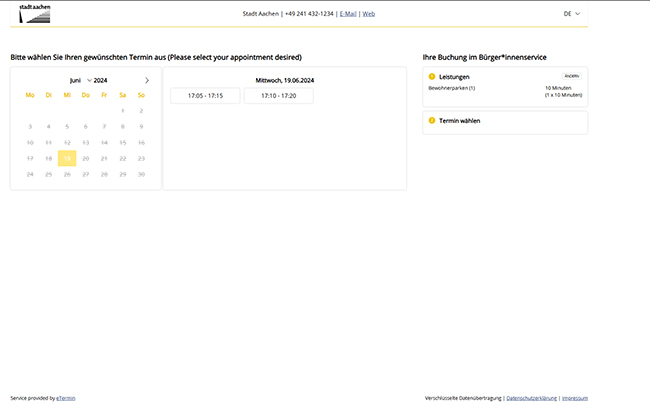Select highlighted day 19 in calendar
650x406 pixels.
pos(67,158)
